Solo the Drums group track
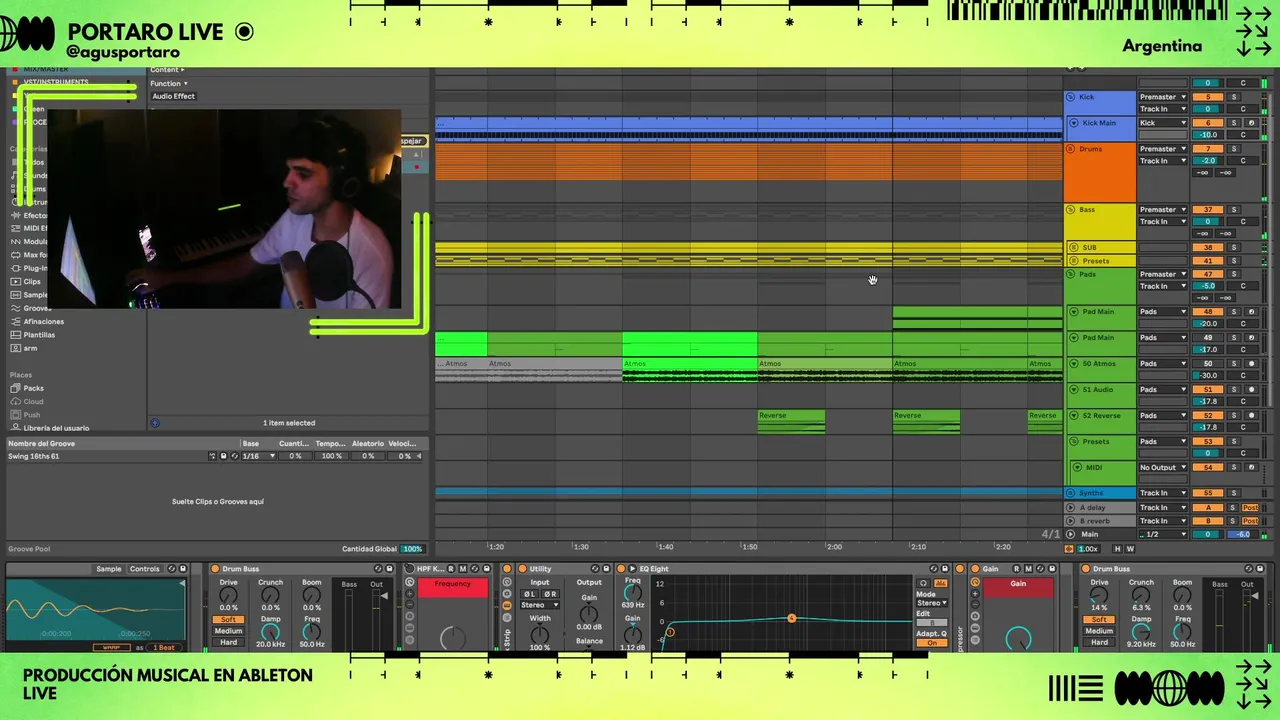This screenshot has height=720, width=1280. [1234, 149]
